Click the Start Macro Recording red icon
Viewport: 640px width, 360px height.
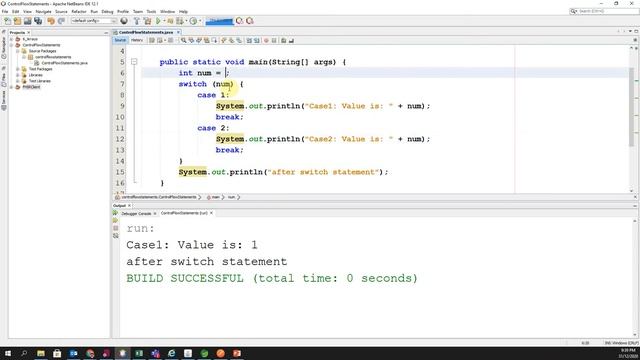[266, 40]
